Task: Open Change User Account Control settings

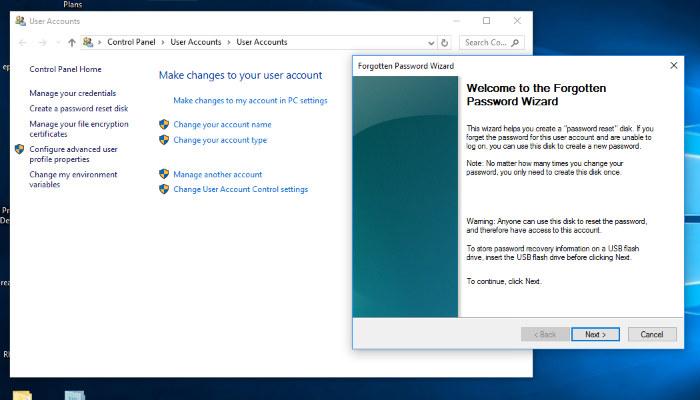Action: [240, 189]
